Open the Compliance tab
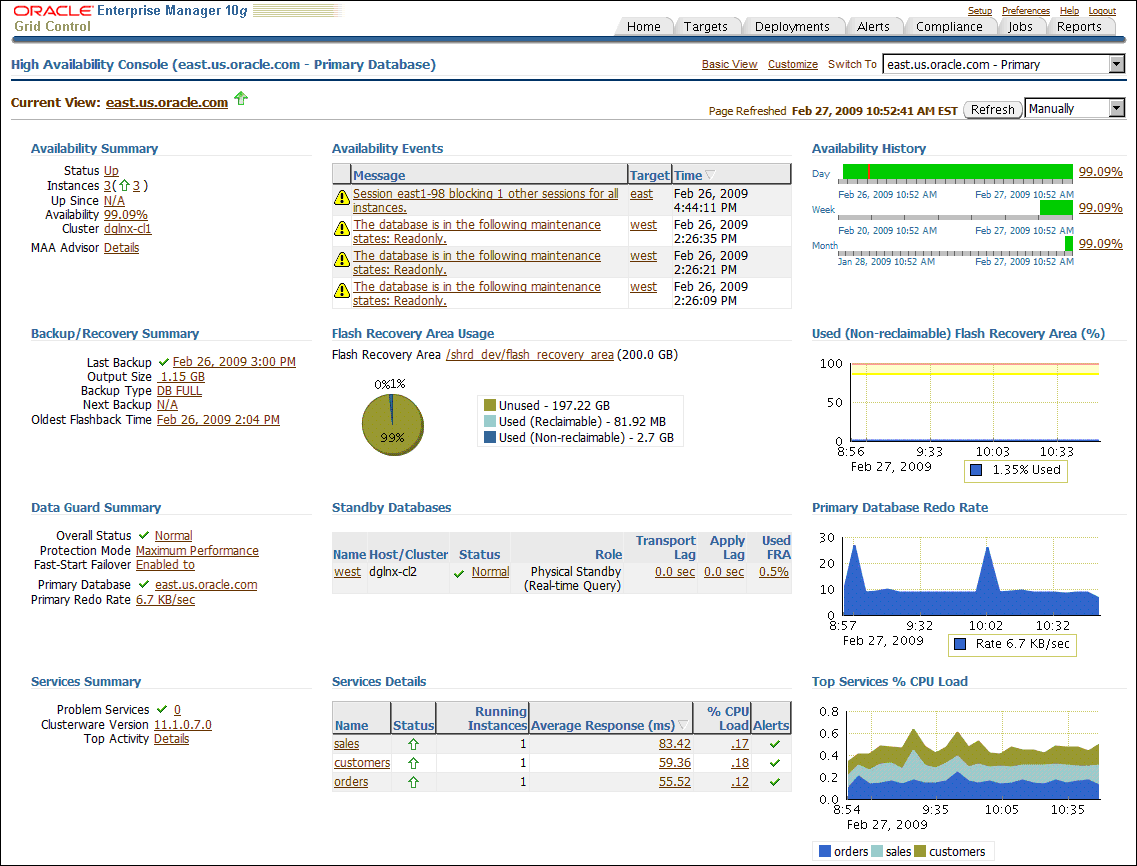 pyautogui.click(x=948, y=27)
